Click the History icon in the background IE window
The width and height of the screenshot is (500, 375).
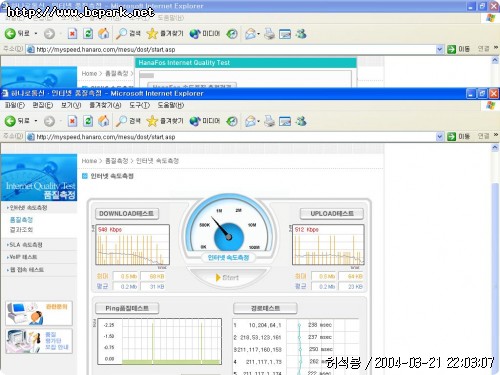[232, 33]
